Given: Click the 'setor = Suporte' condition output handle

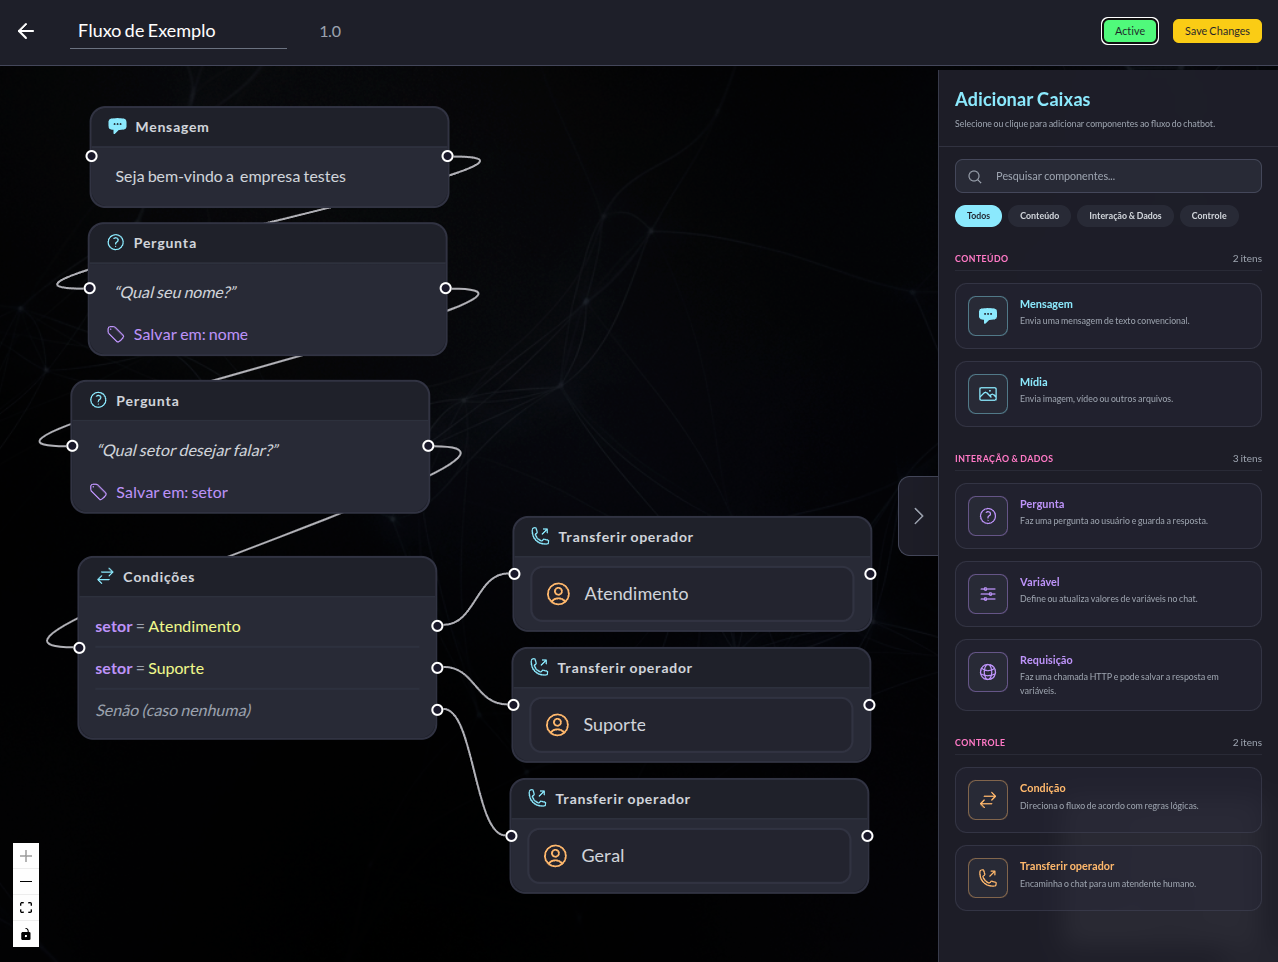Looking at the screenshot, I should 437,668.
